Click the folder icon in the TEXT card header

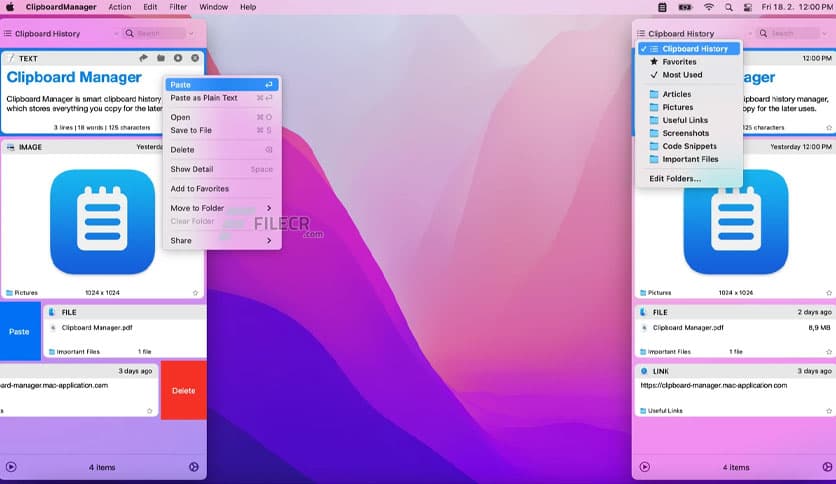pyautogui.click(x=160, y=58)
